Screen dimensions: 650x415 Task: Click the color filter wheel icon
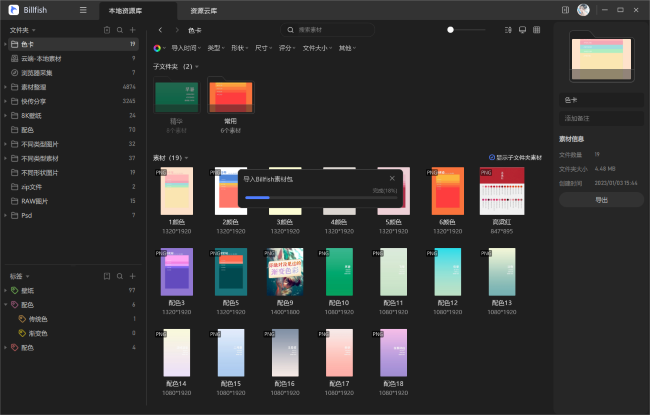(158, 48)
